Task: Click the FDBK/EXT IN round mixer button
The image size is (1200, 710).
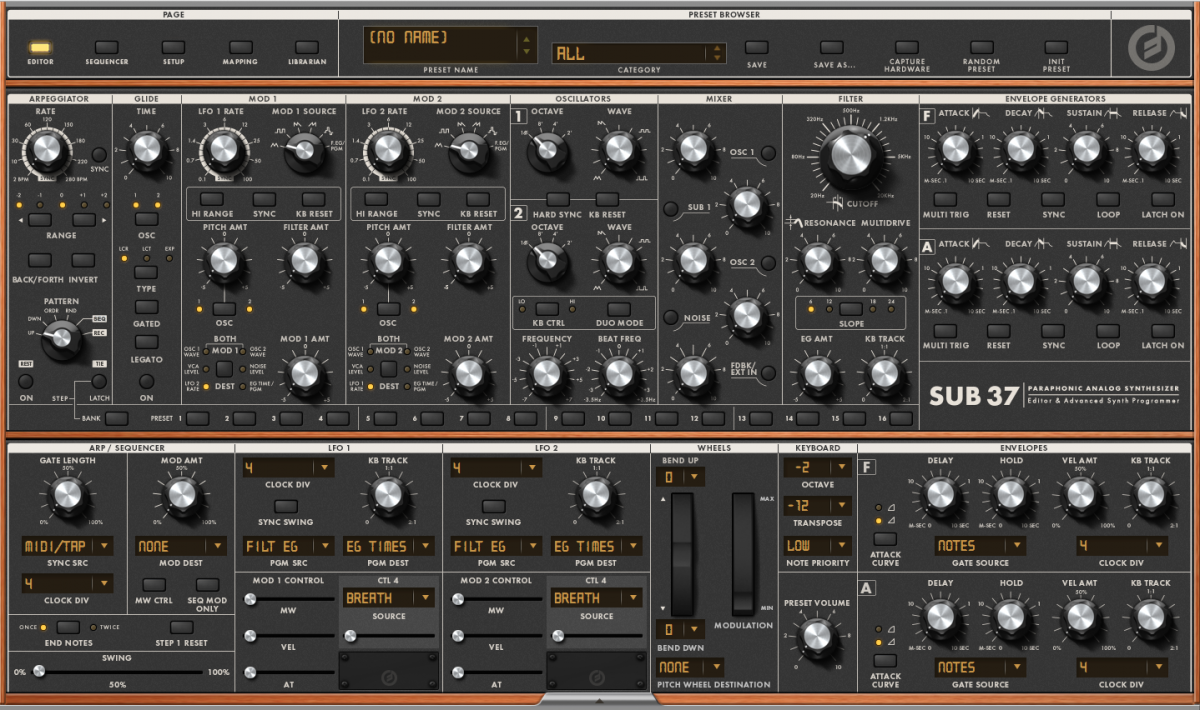Action: [768, 374]
